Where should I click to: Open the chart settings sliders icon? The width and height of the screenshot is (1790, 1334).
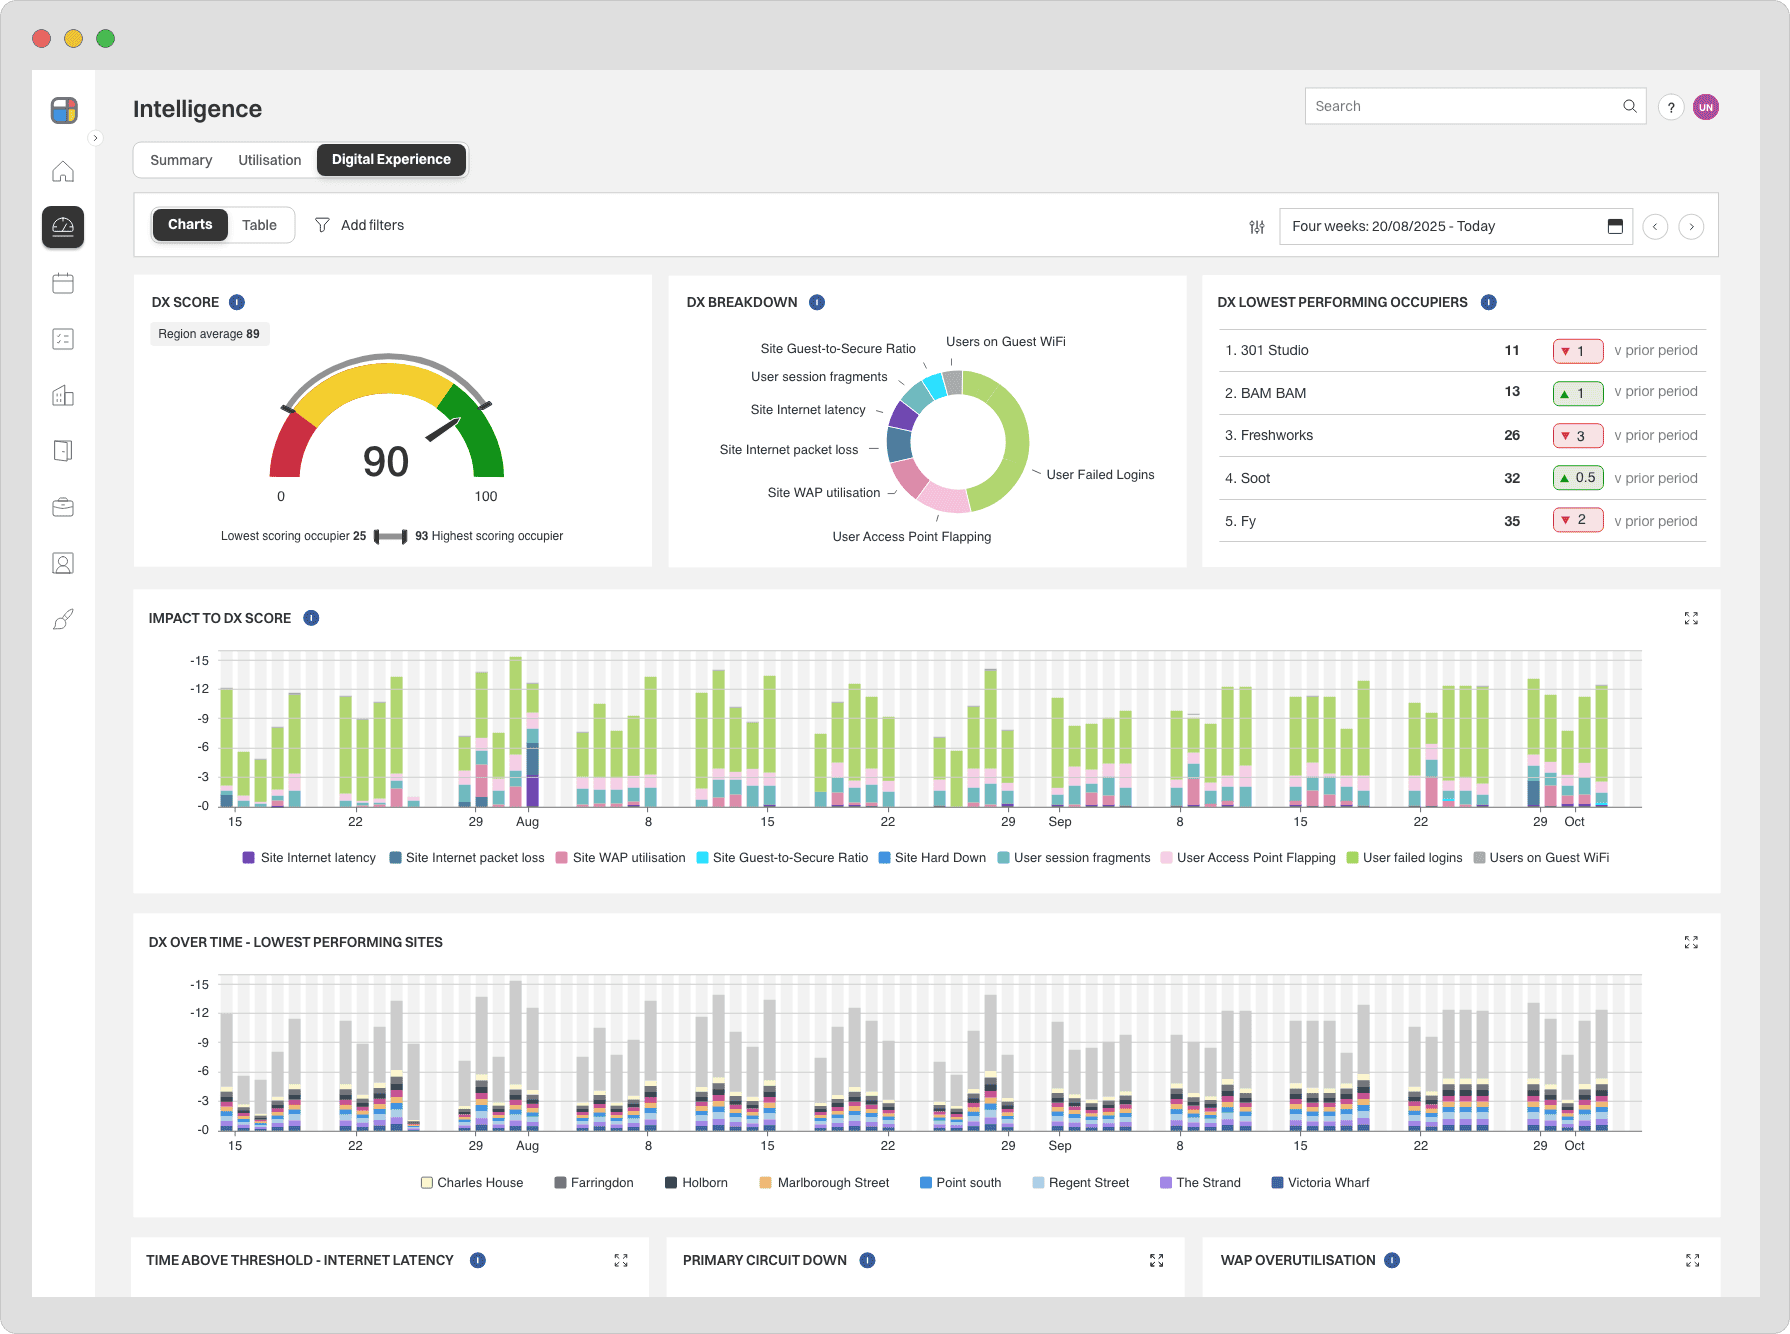pos(1257,227)
